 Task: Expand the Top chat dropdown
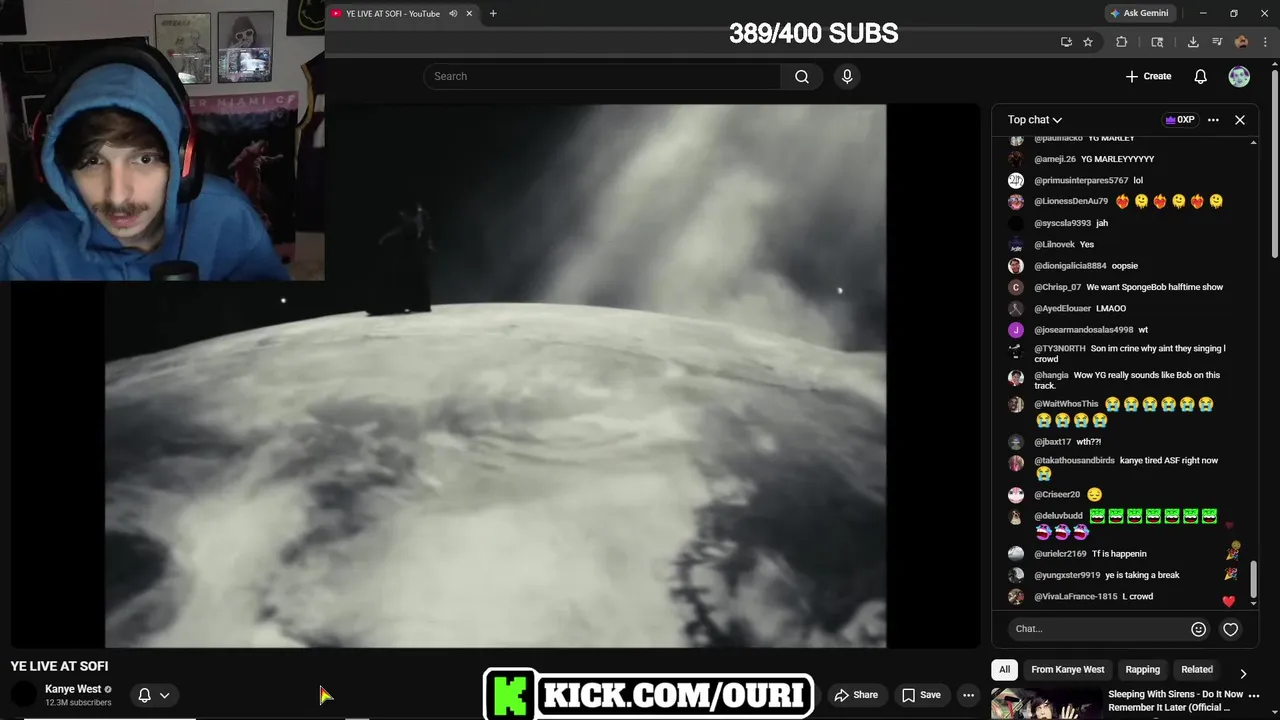(1035, 120)
